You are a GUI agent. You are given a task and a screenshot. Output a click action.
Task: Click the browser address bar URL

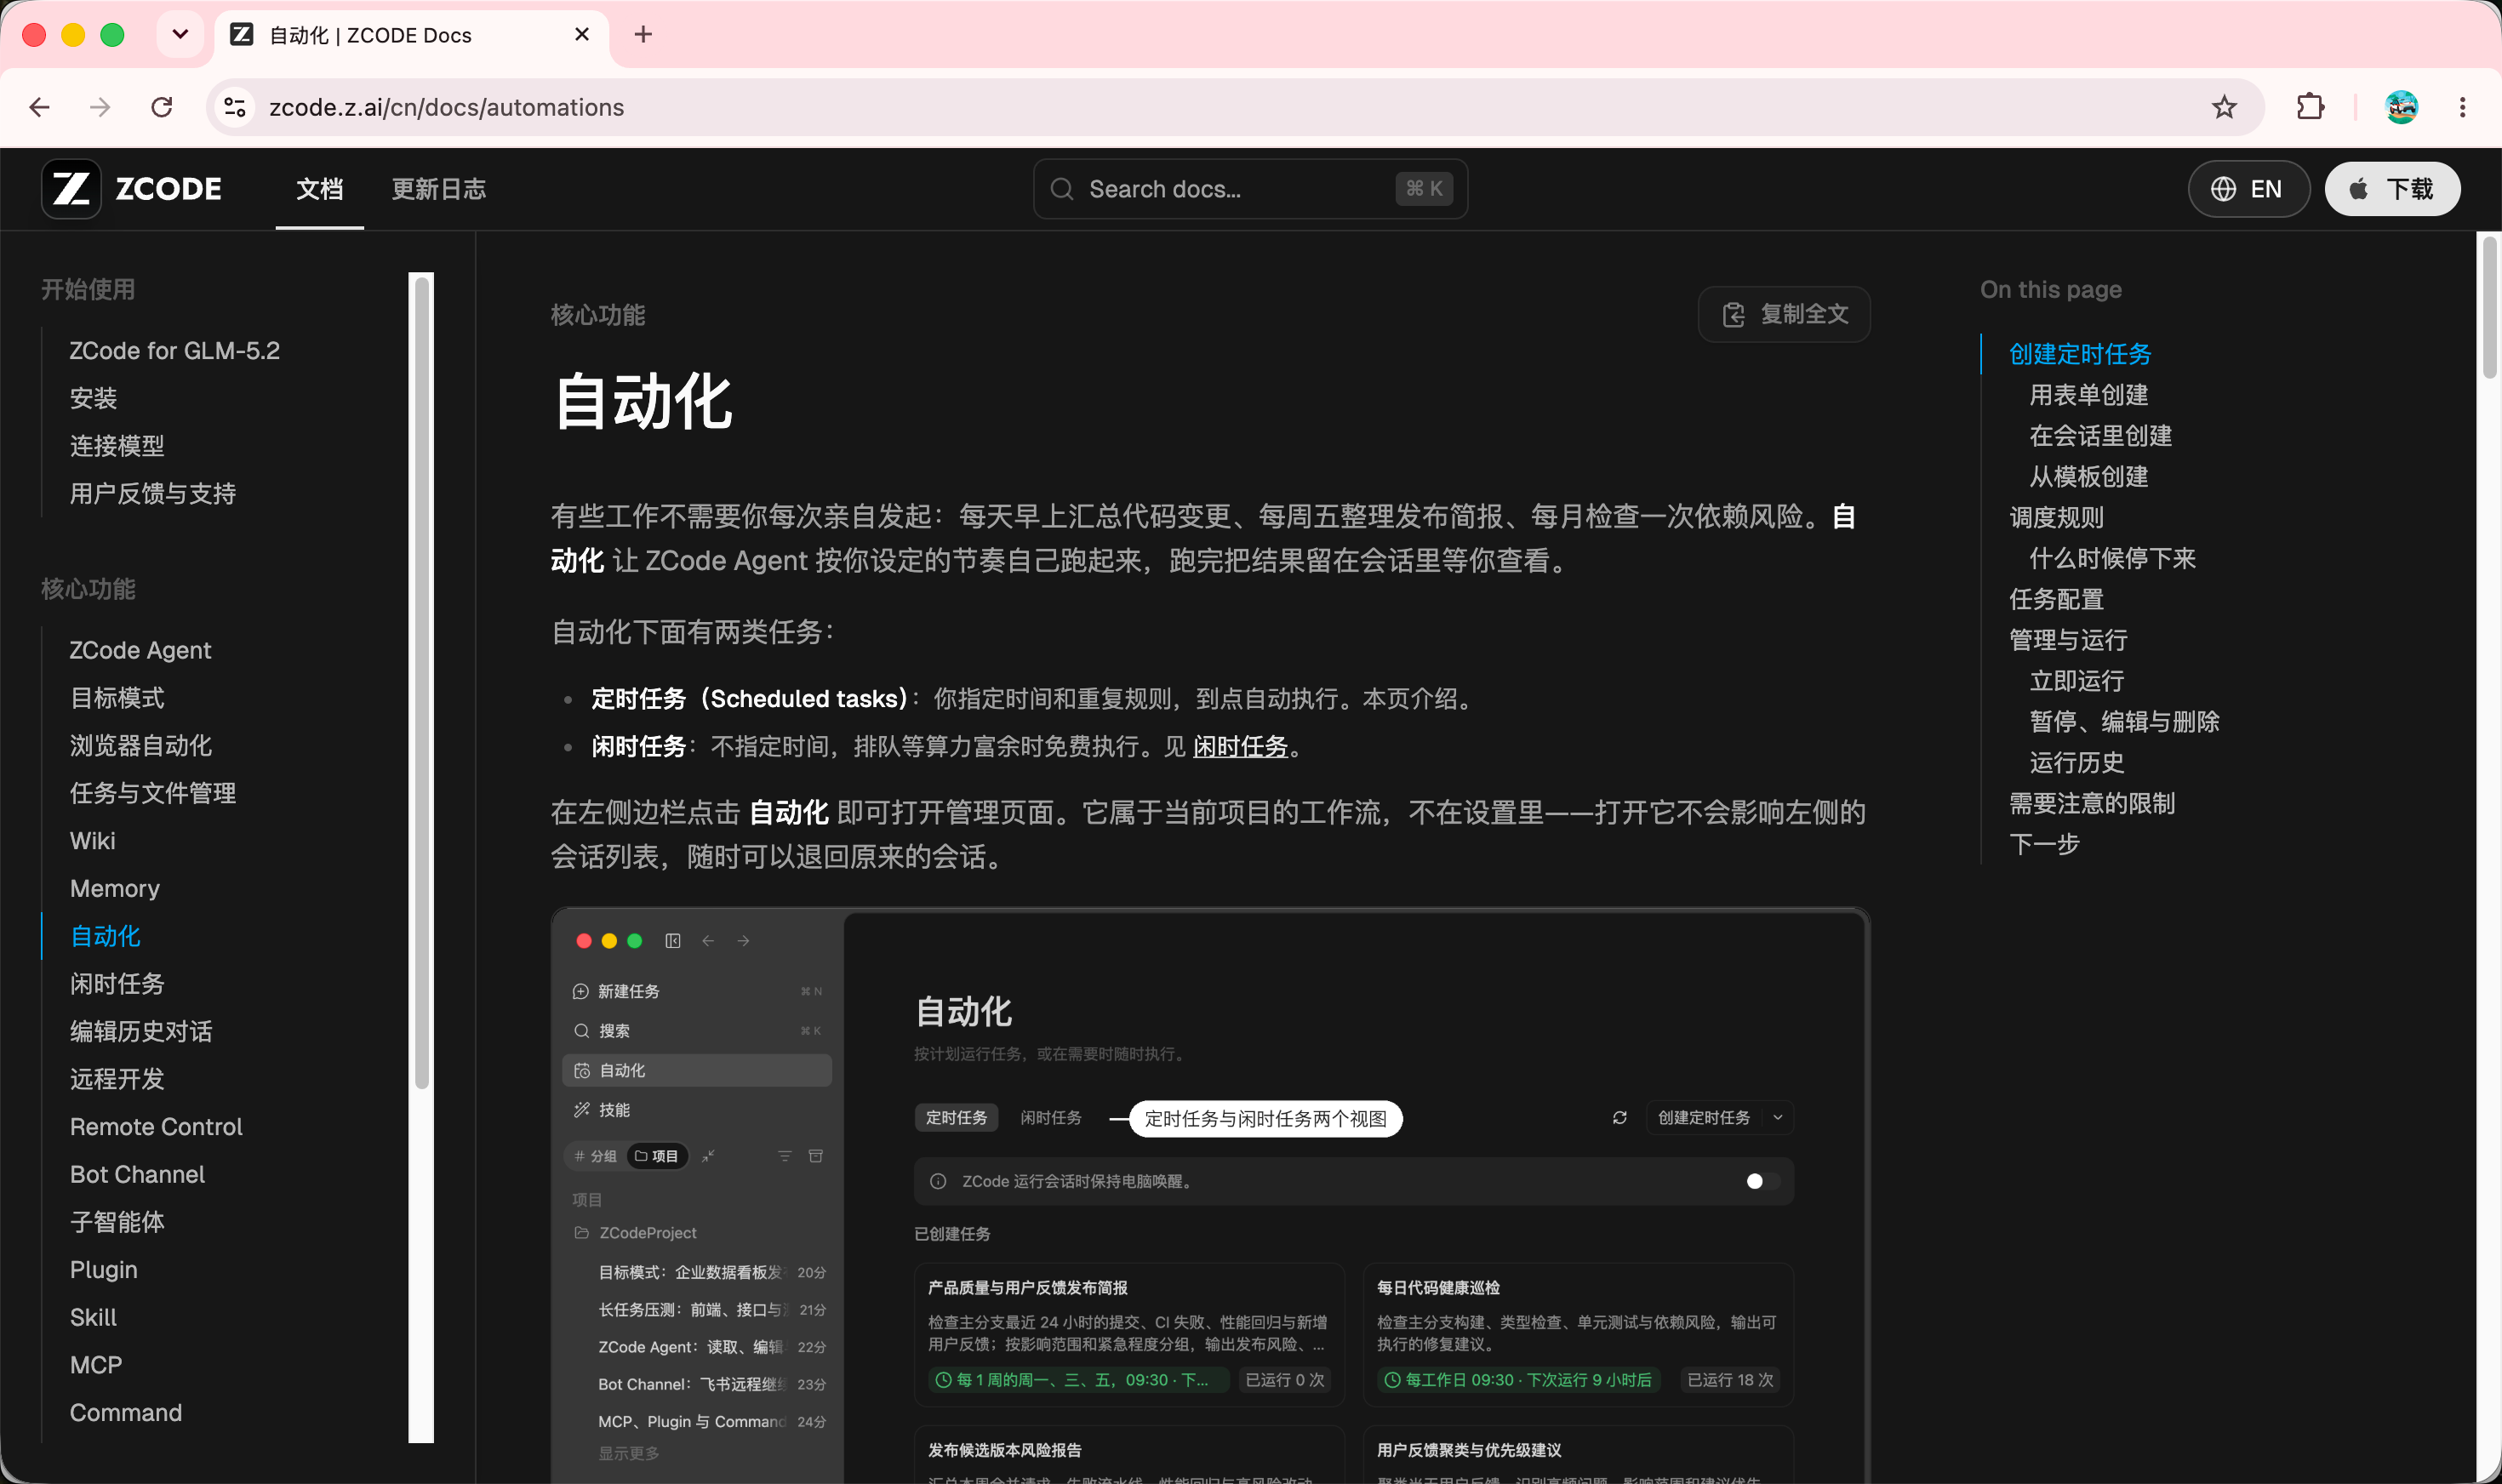(446, 107)
